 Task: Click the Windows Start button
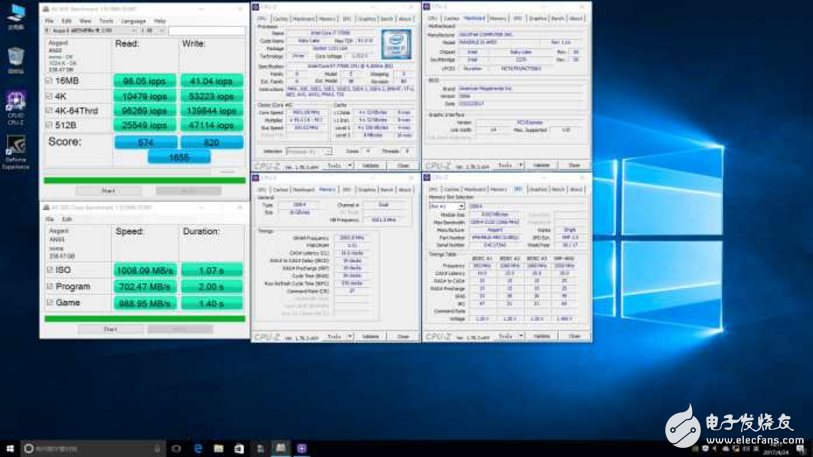coord(10,449)
